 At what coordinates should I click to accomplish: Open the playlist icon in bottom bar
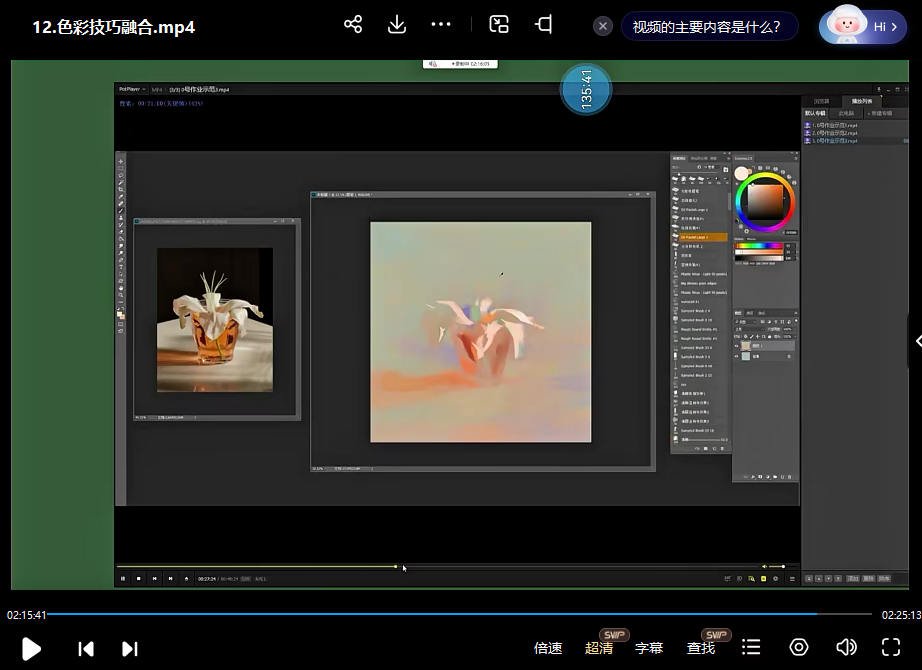(x=752, y=648)
